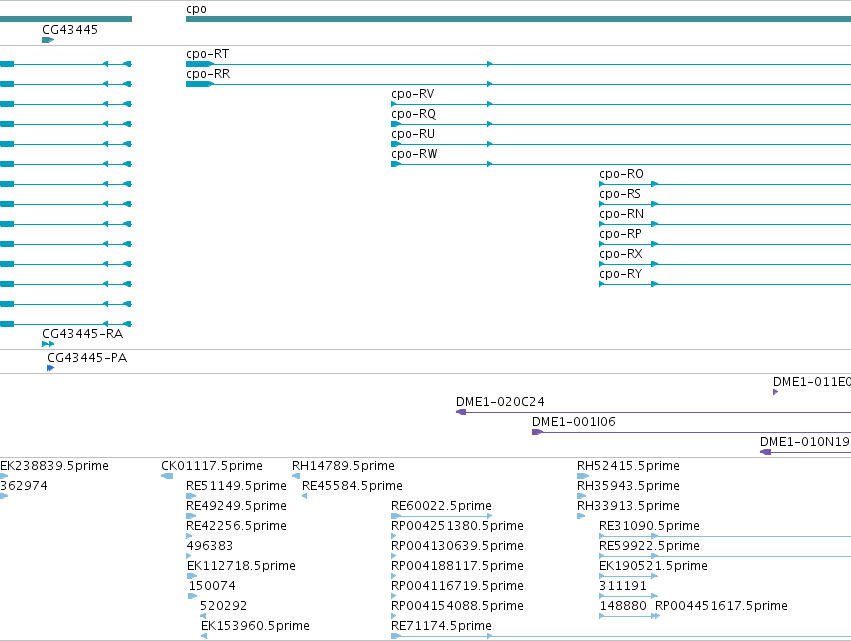Select EST 148880

(x=623, y=607)
